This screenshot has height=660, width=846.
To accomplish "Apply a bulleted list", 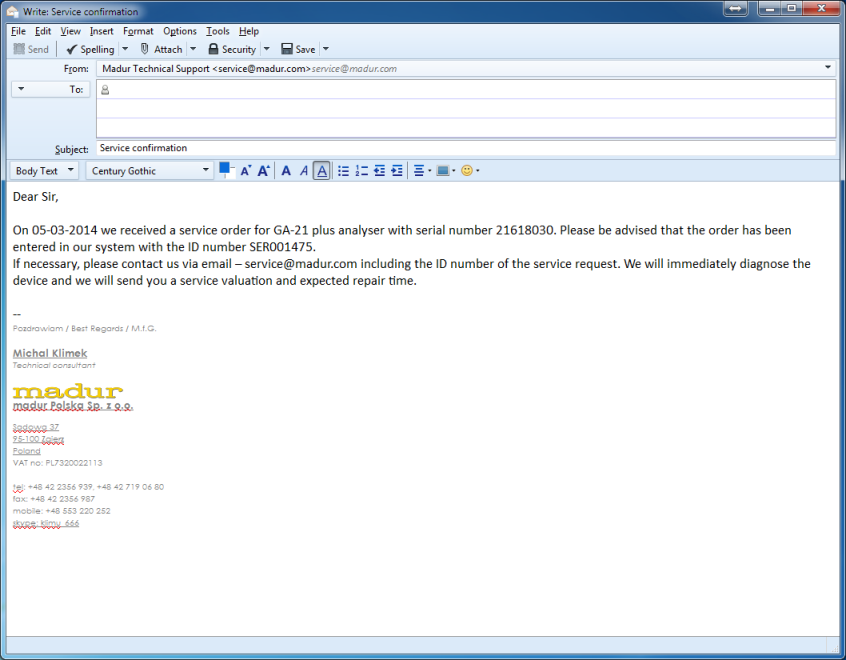I will (x=343, y=171).
